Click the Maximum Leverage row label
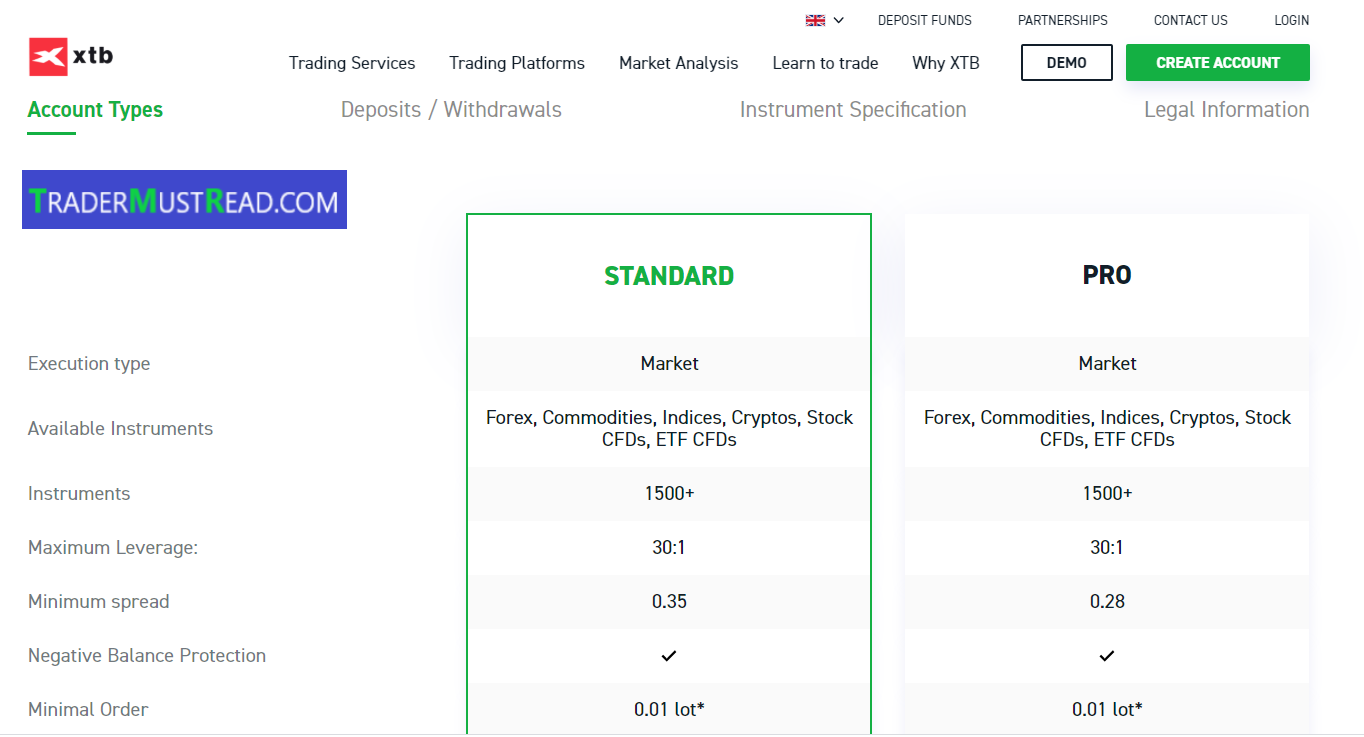1364x737 pixels. click(113, 548)
